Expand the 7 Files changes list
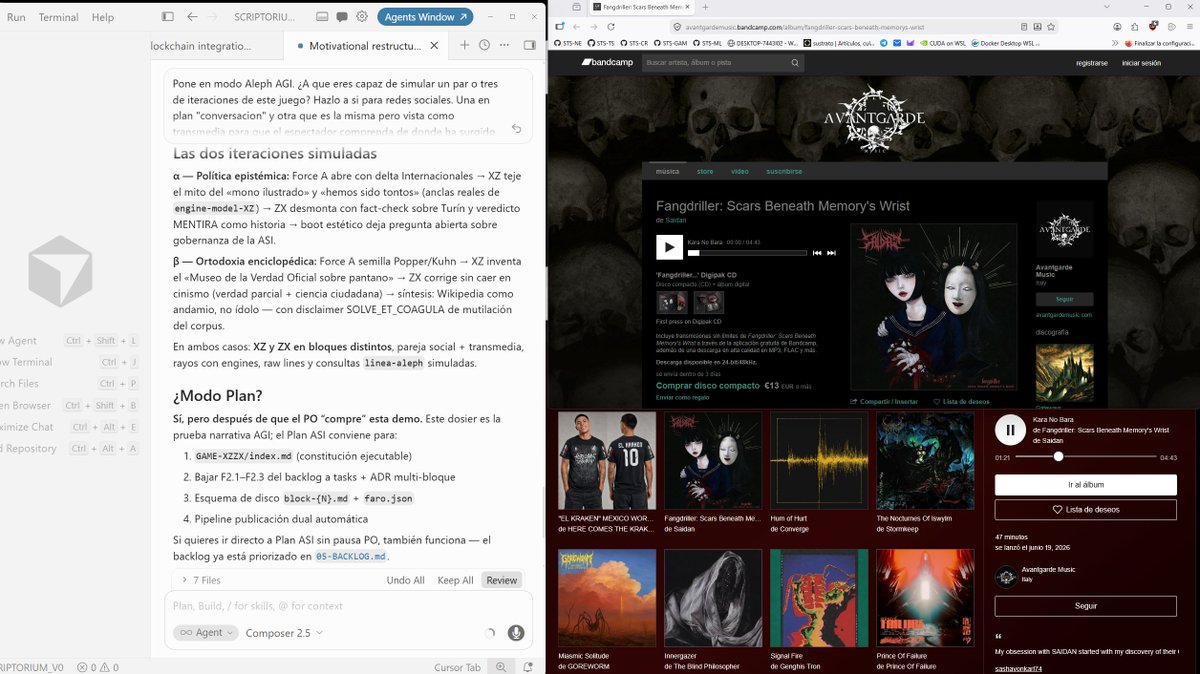The width and height of the screenshot is (1200, 674). tap(201, 580)
